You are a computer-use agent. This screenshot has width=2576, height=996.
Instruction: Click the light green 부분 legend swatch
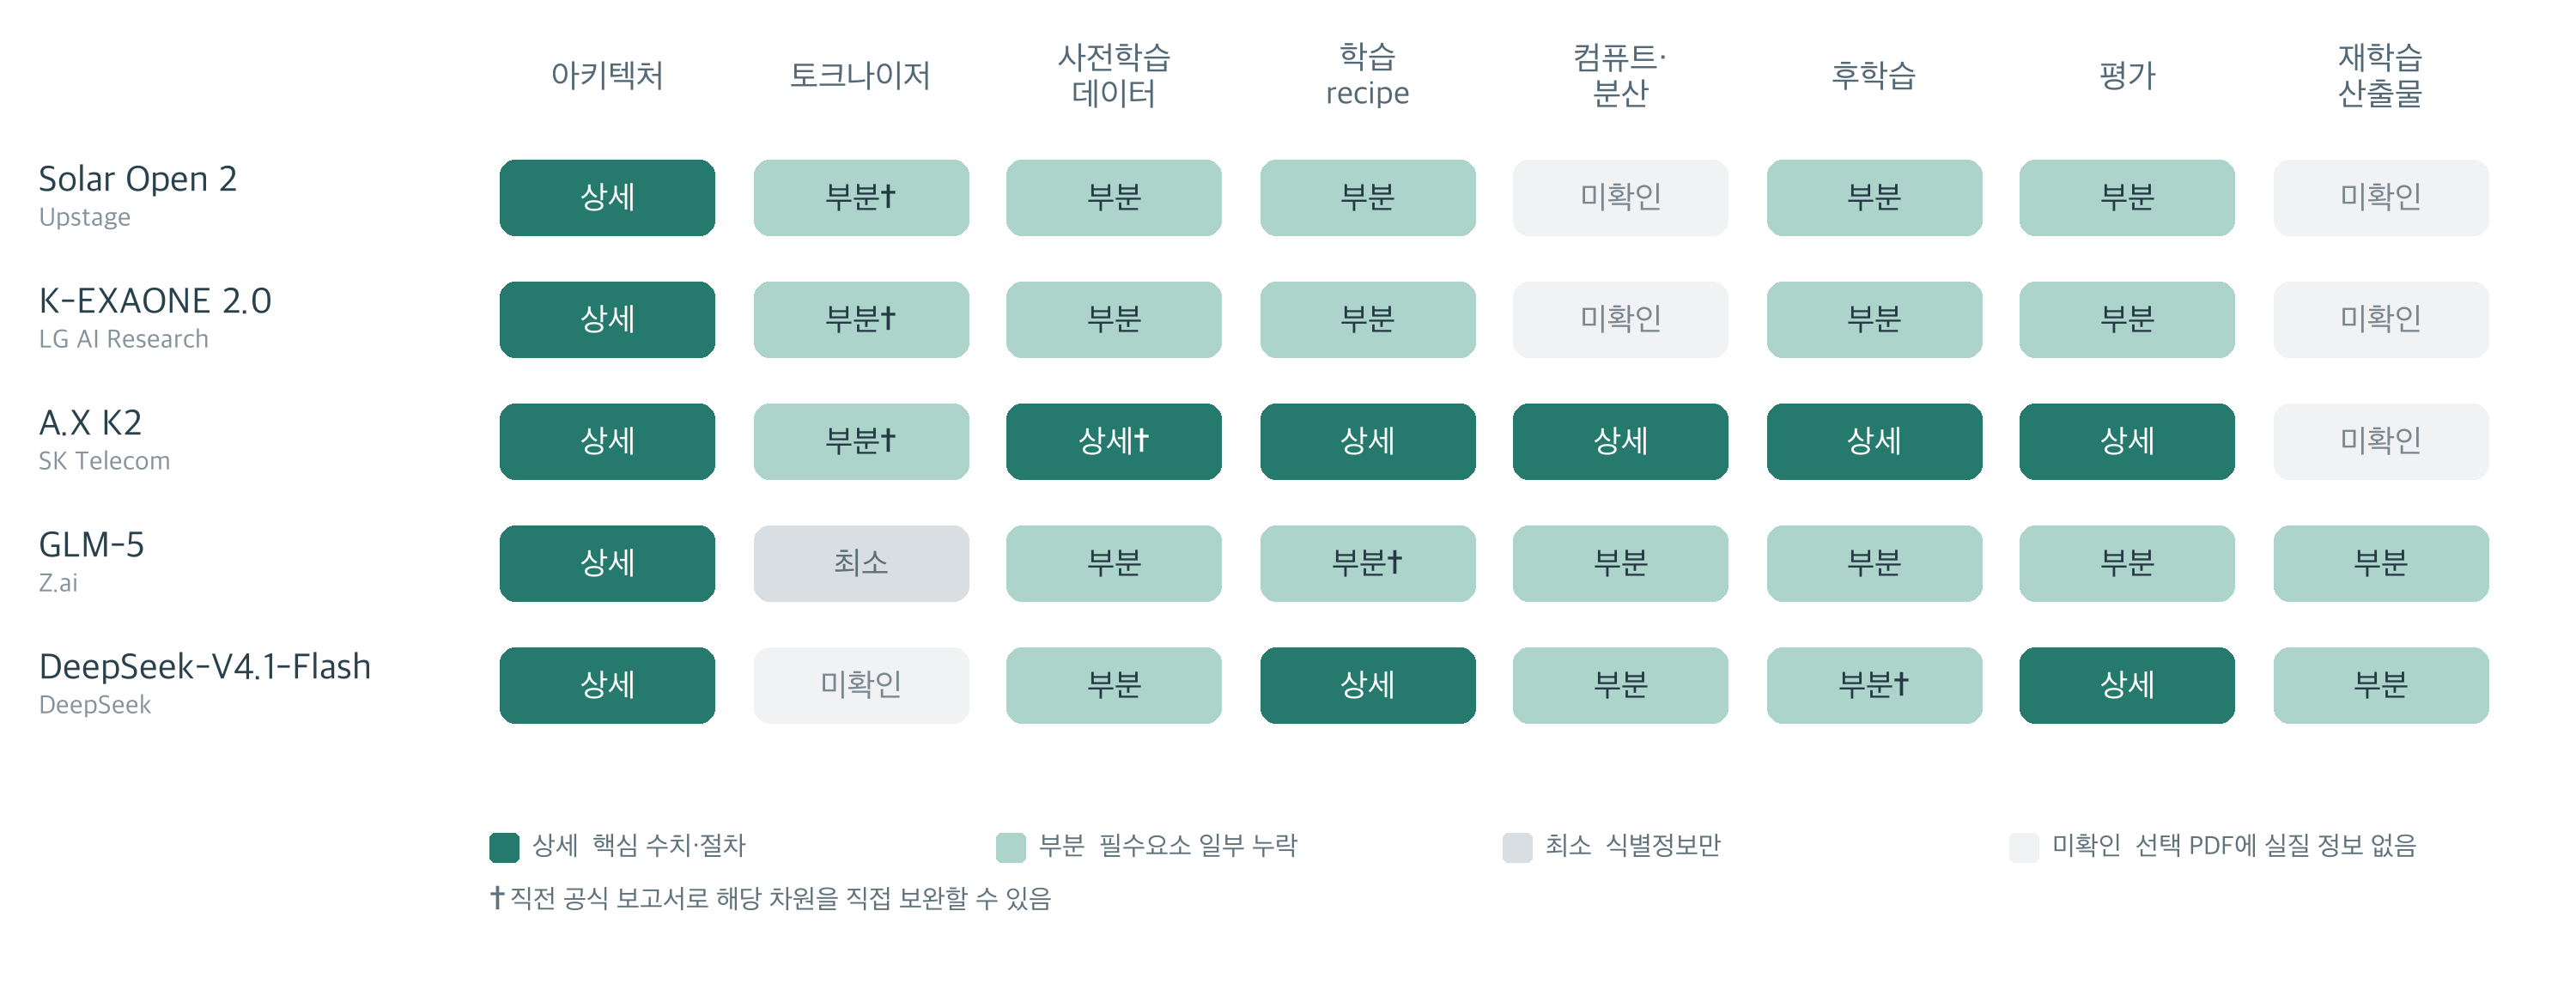[x=1011, y=847]
